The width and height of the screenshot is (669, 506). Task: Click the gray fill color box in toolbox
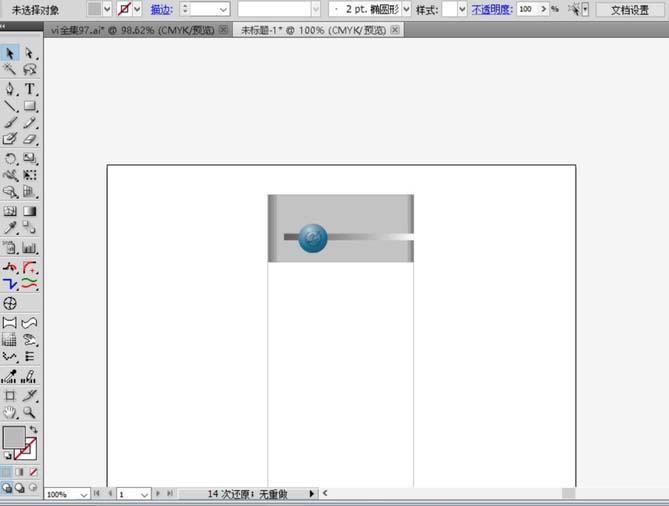click(x=14, y=437)
